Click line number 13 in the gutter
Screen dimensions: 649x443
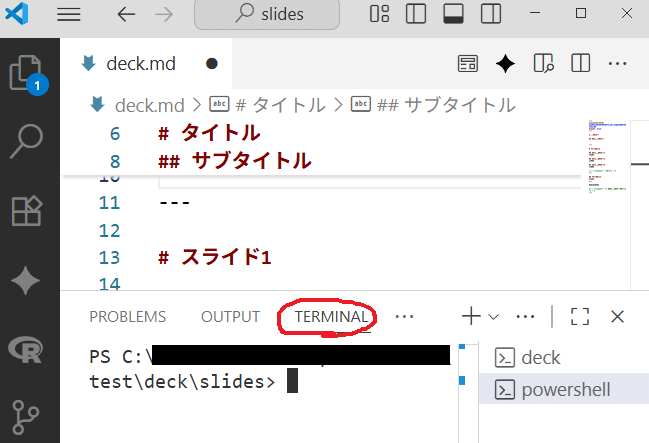[x=109, y=258]
